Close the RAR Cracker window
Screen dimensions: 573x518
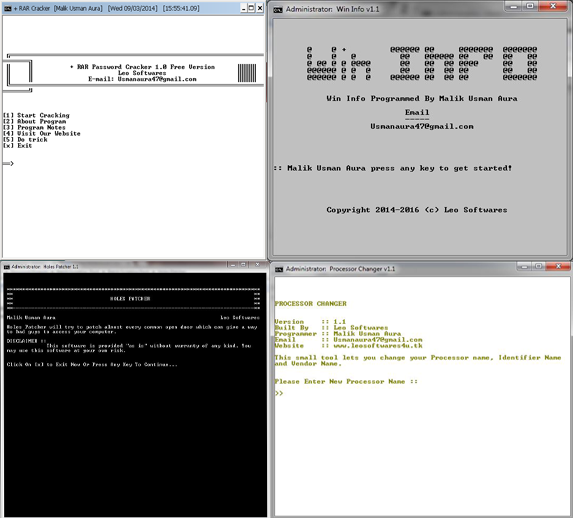(260, 8)
